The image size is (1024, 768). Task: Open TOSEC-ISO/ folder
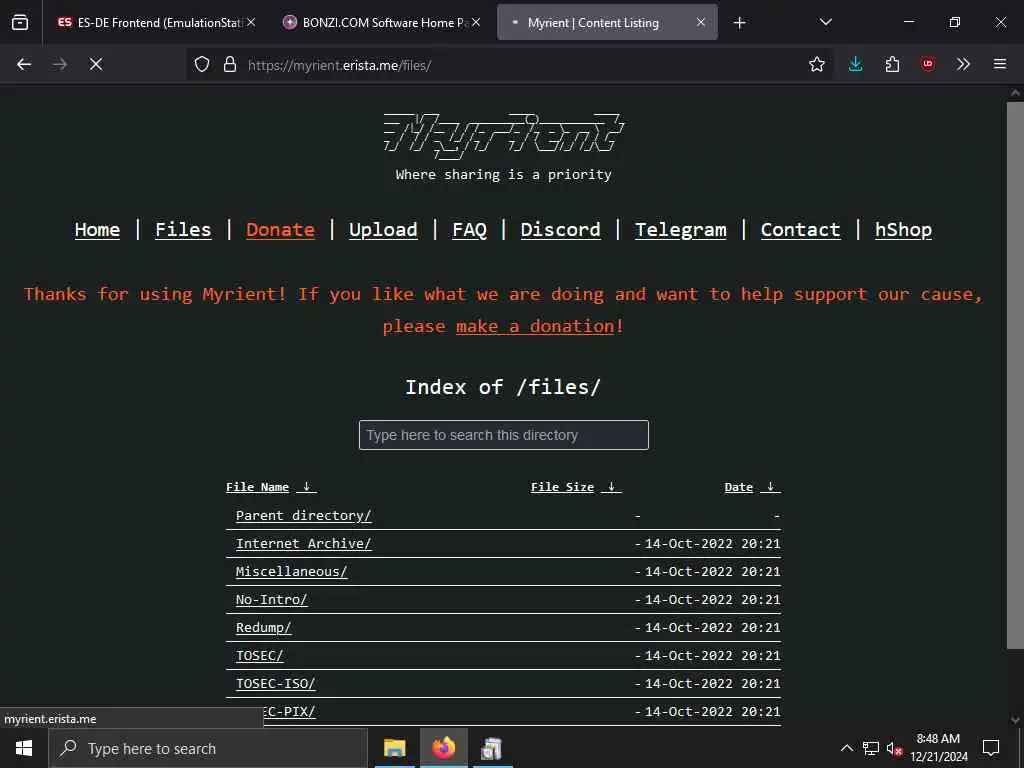point(276,684)
